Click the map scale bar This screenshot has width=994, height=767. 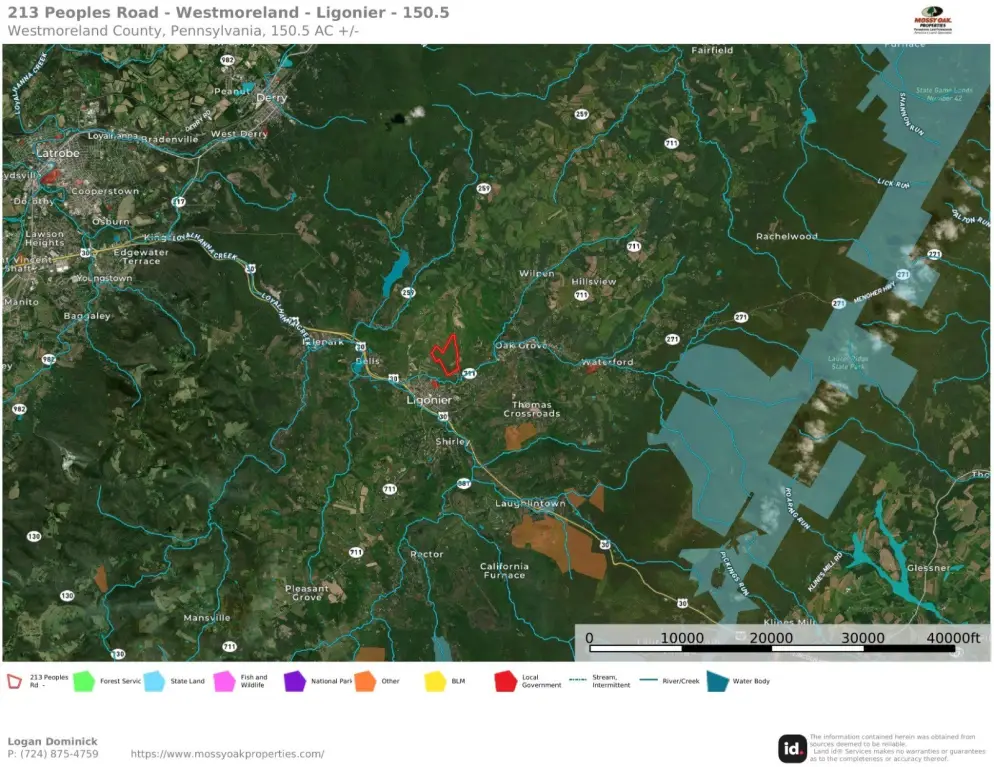pos(771,648)
